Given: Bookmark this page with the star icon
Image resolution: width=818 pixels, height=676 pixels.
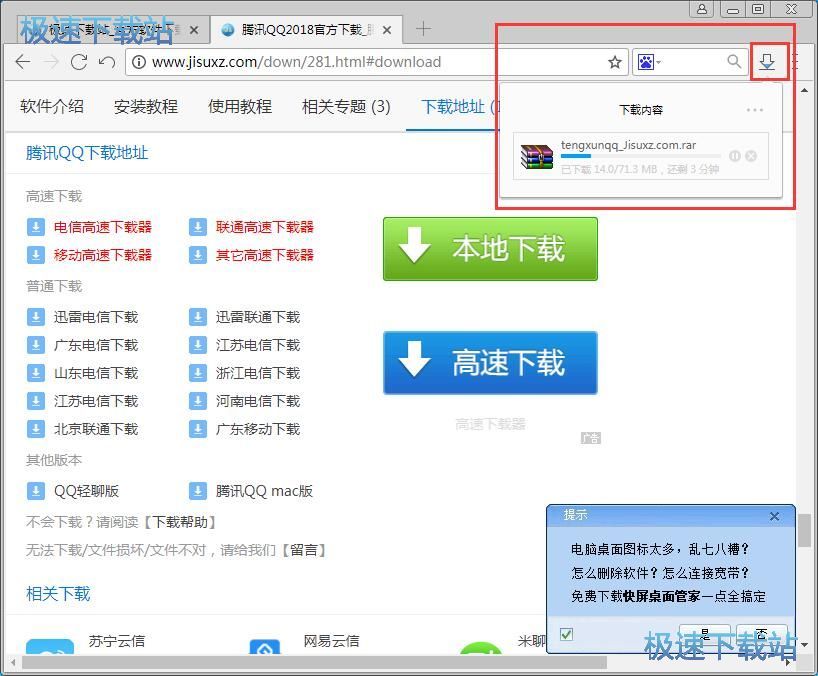Looking at the screenshot, I should (615, 62).
